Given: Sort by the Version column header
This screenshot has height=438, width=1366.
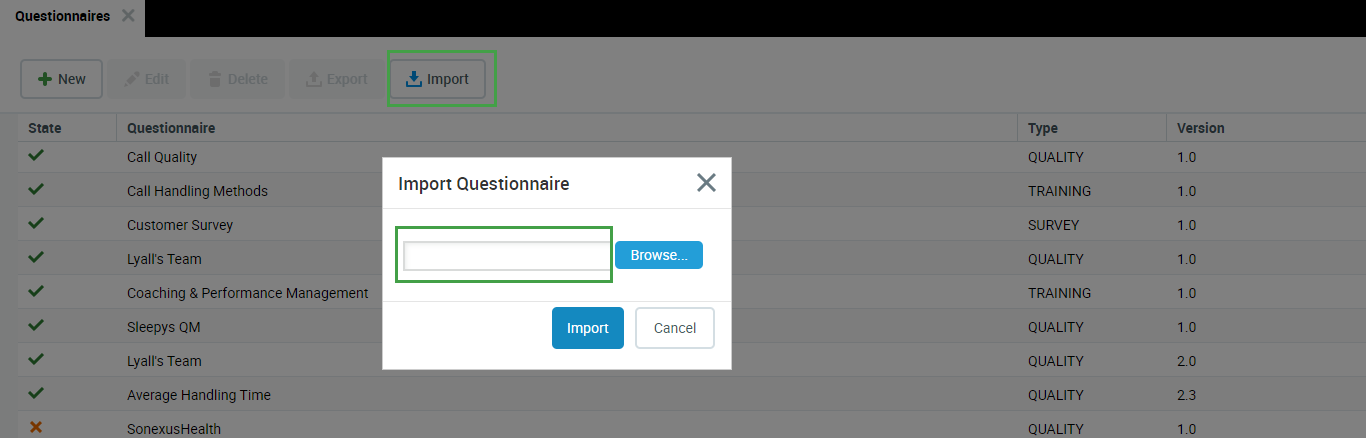Looking at the screenshot, I should (x=1200, y=128).
